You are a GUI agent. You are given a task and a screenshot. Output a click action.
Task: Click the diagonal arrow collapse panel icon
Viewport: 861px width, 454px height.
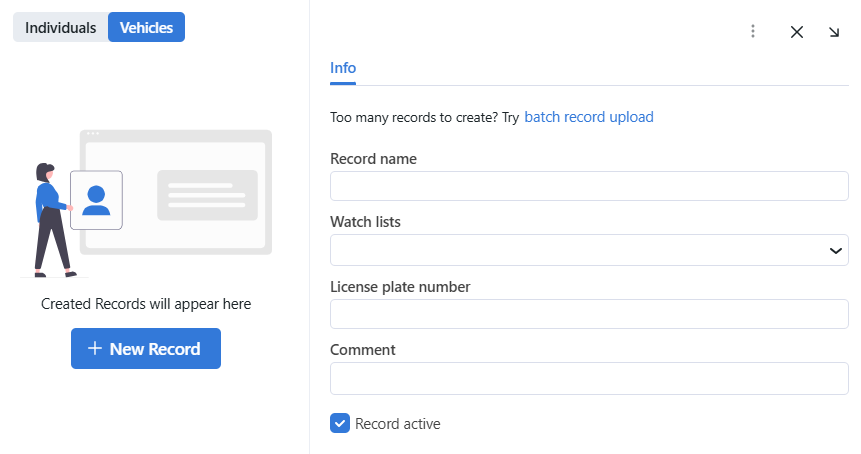pyautogui.click(x=834, y=31)
